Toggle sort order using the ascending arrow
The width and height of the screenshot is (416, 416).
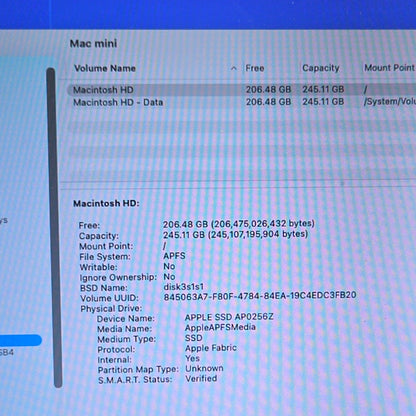[234, 68]
